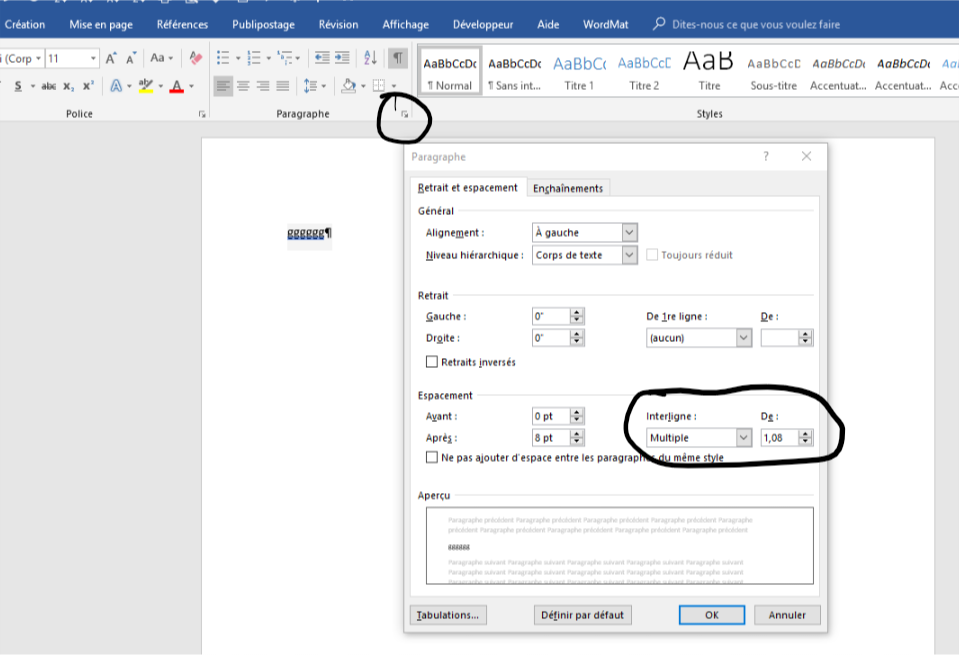
Task: Open highlight color dropdown arrow
Action: [161, 86]
